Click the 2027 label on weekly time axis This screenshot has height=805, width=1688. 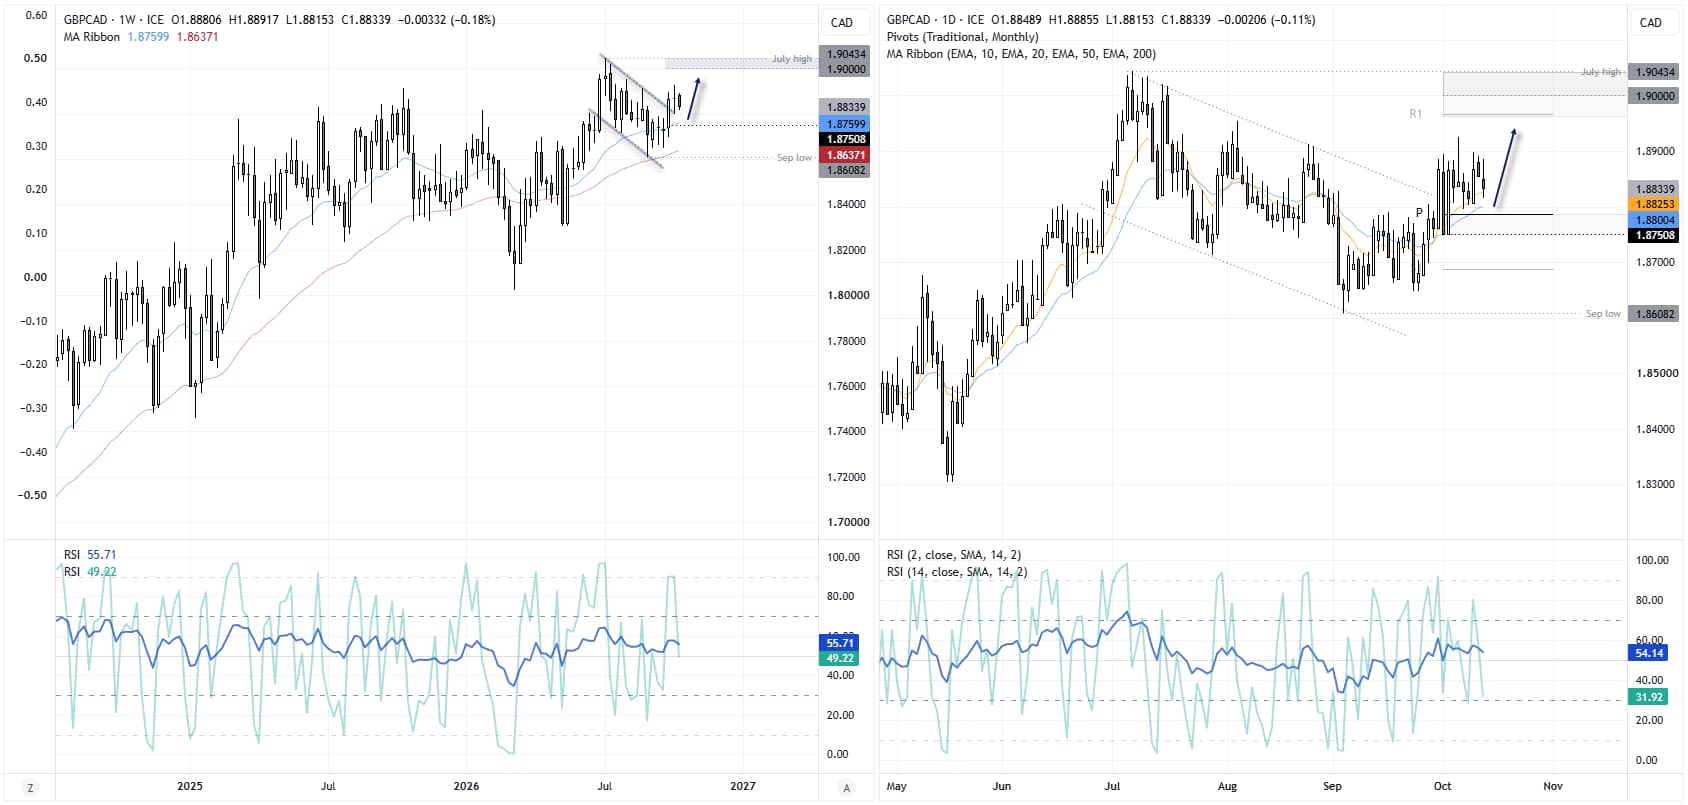click(x=743, y=786)
